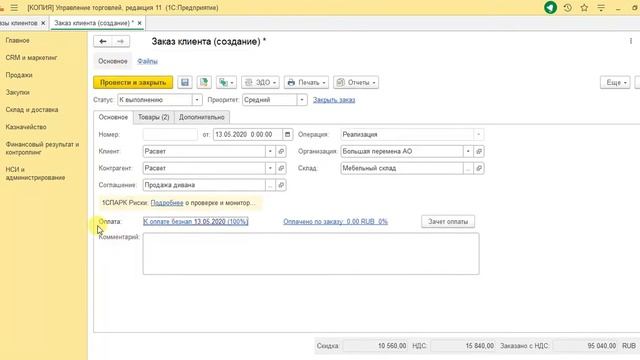Viewport: 640px width, 360px height.
Task: Expand the Статус dropdown
Action: point(197,100)
